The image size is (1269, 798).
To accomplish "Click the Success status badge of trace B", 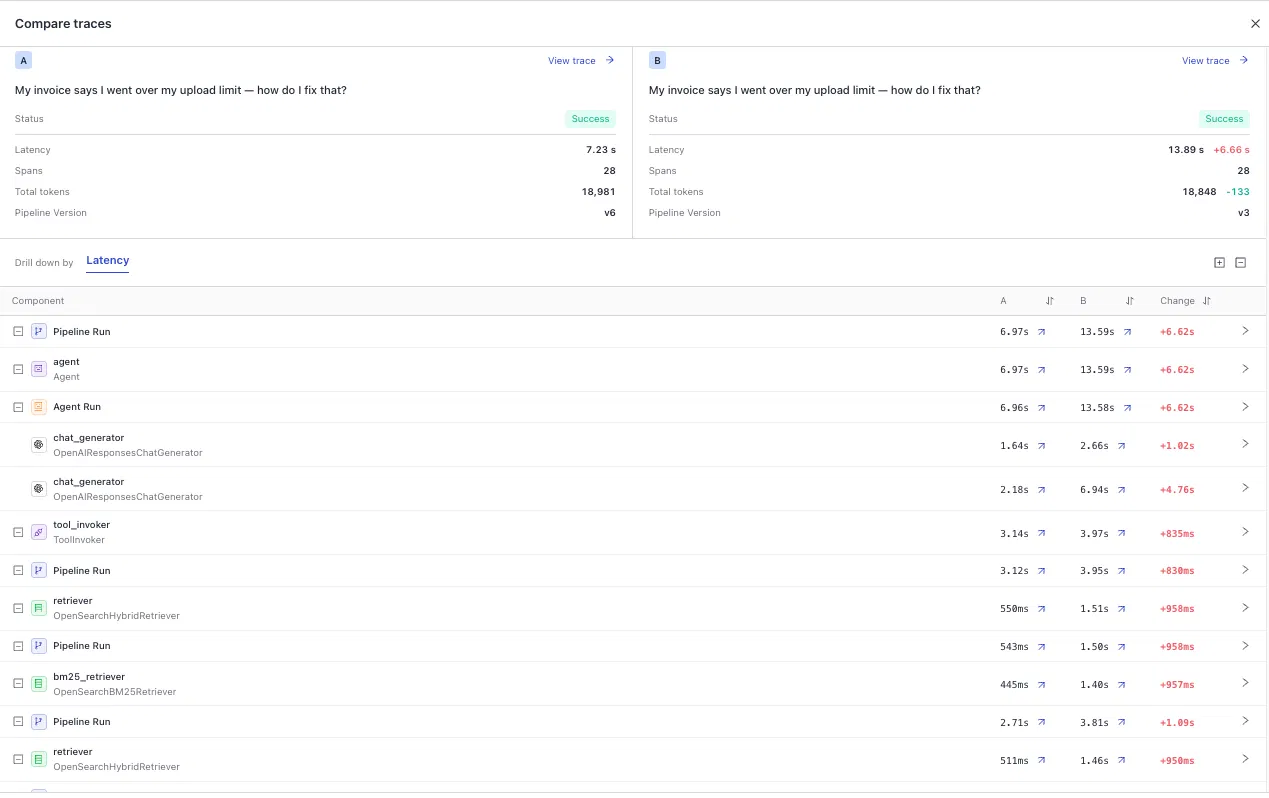I will pos(1224,119).
